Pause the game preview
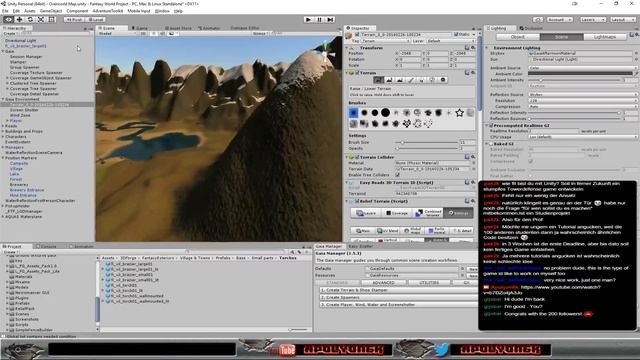This screenshot has height=360, width=640. [x=320, y=19]
